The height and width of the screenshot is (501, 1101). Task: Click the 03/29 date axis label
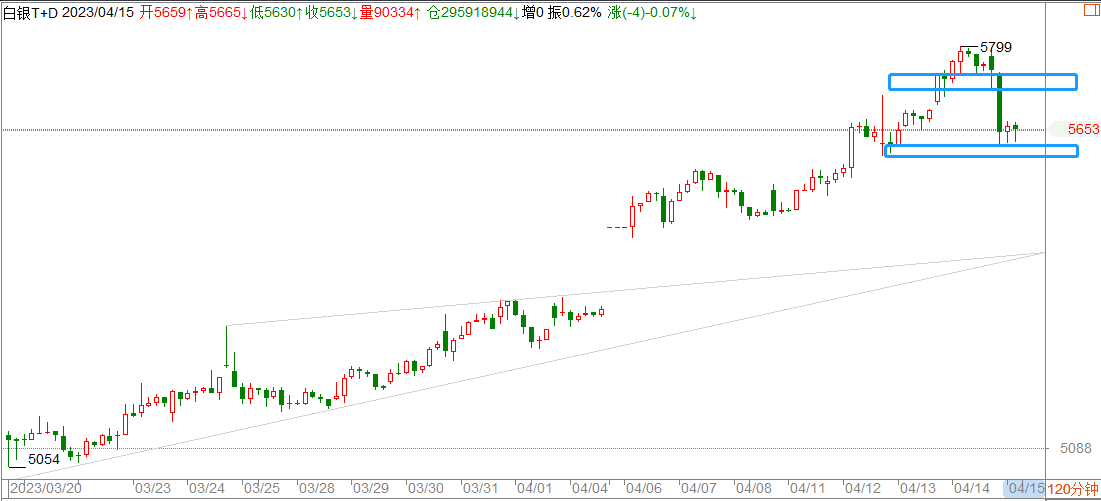tap(371, 488)
